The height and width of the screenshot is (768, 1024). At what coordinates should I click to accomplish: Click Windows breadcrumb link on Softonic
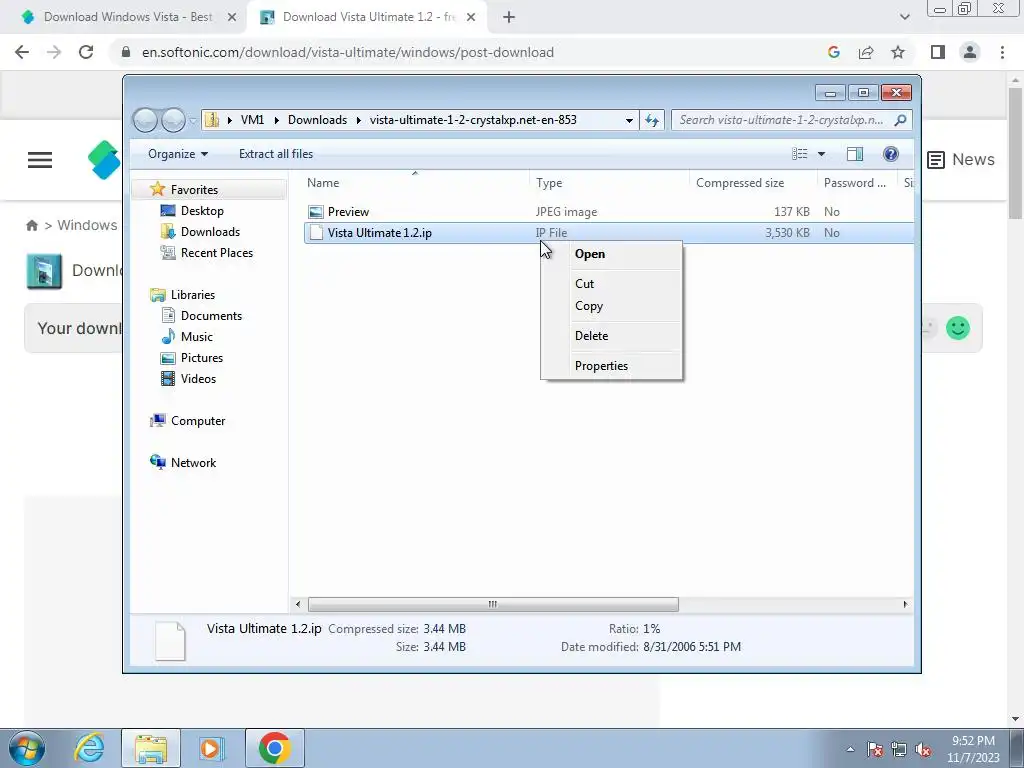pyautogui.click(x=88, y=225)
